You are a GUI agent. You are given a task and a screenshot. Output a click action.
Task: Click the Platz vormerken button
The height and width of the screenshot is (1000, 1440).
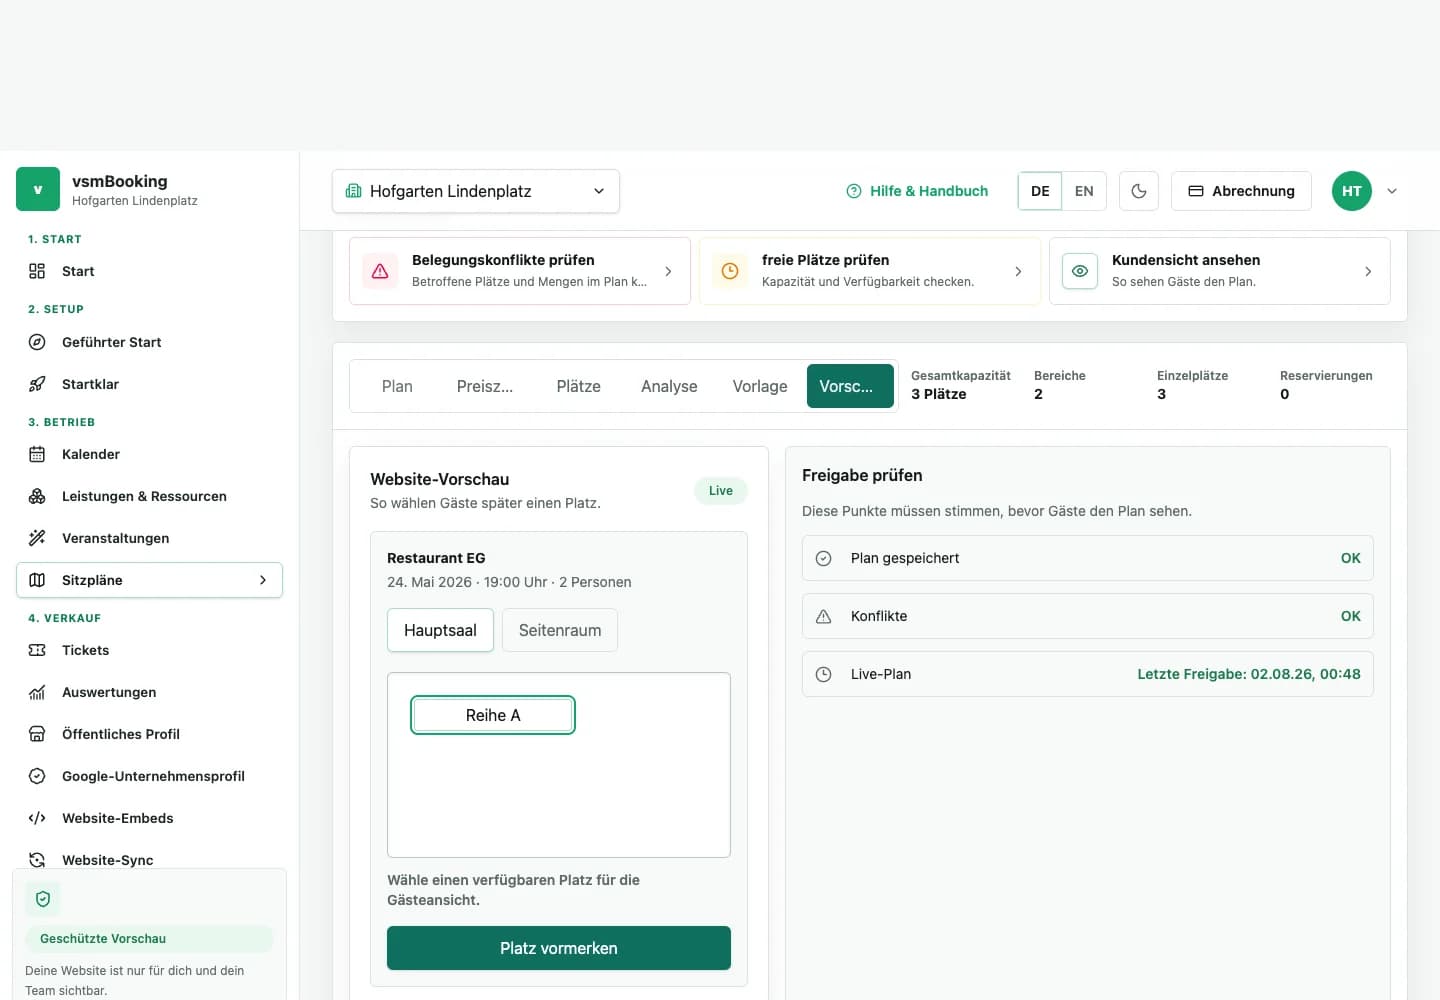pos(559,948)
